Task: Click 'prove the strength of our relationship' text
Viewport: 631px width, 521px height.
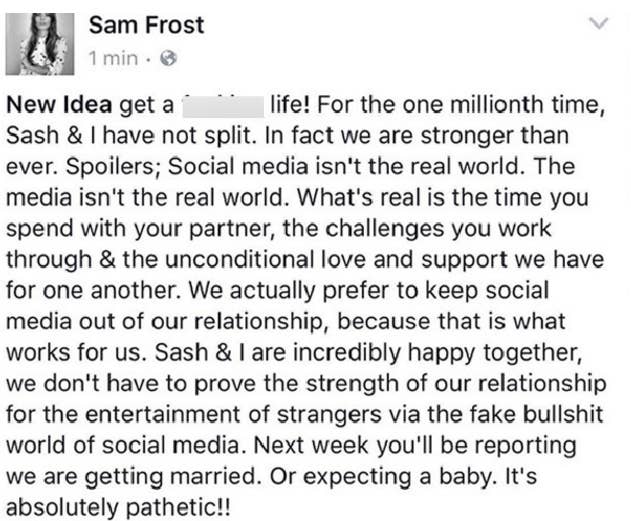Action: pos(400,384)
